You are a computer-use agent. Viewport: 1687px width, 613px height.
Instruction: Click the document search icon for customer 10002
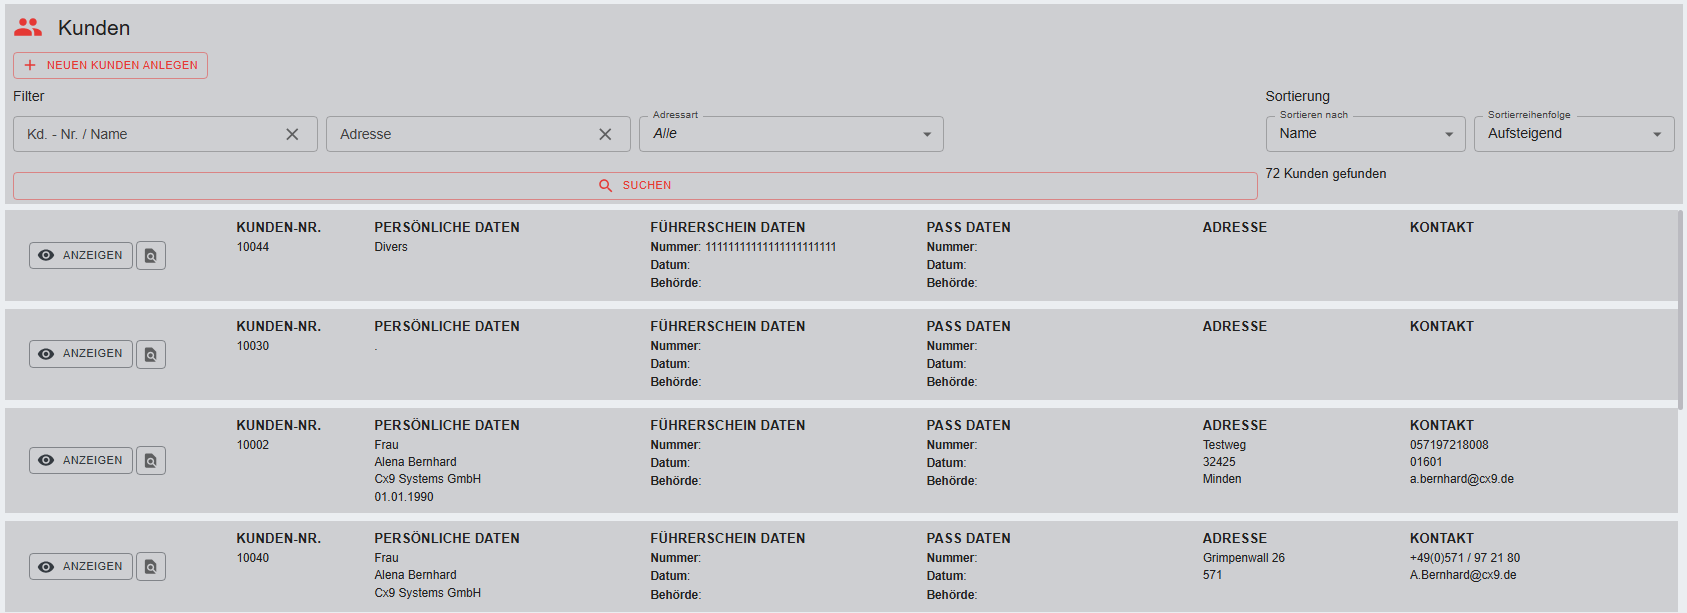(x=151, y=461)
